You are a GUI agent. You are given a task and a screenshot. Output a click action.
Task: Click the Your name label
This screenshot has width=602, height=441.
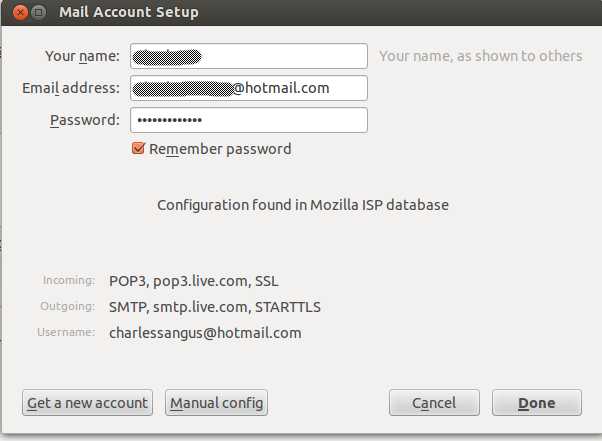click(x=83, y=56)
